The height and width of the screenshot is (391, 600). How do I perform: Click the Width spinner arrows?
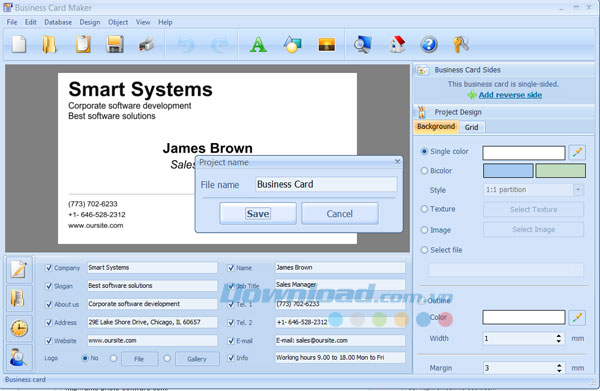click(559, 338)
